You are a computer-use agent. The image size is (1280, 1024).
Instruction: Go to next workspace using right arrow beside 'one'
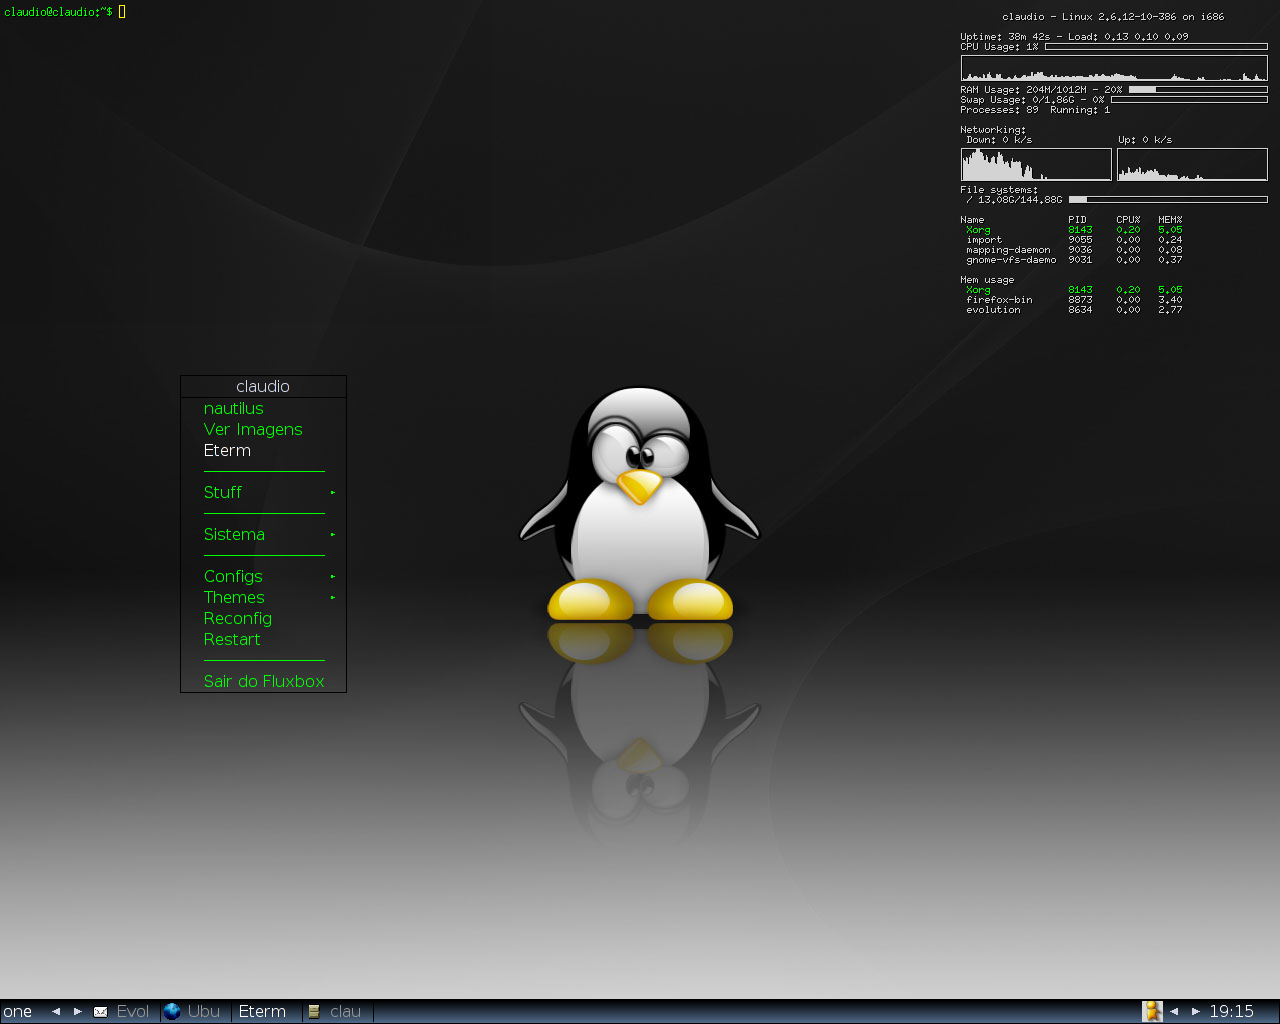(x=77, y=1011)
